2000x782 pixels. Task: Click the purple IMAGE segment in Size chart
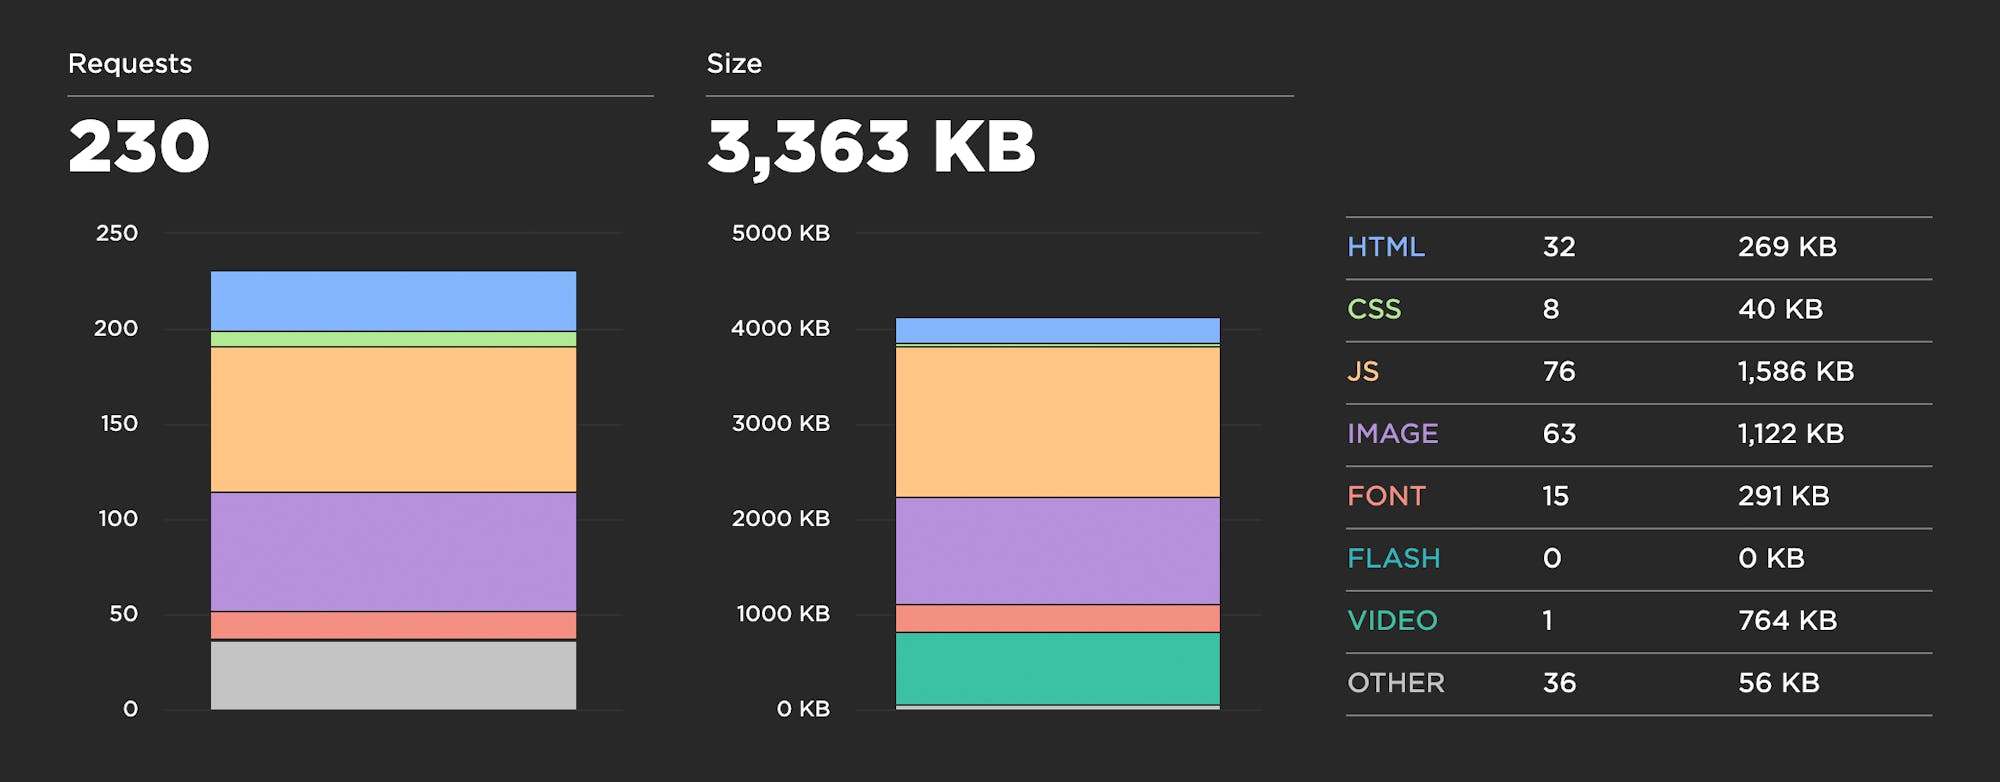(1057, 551)
